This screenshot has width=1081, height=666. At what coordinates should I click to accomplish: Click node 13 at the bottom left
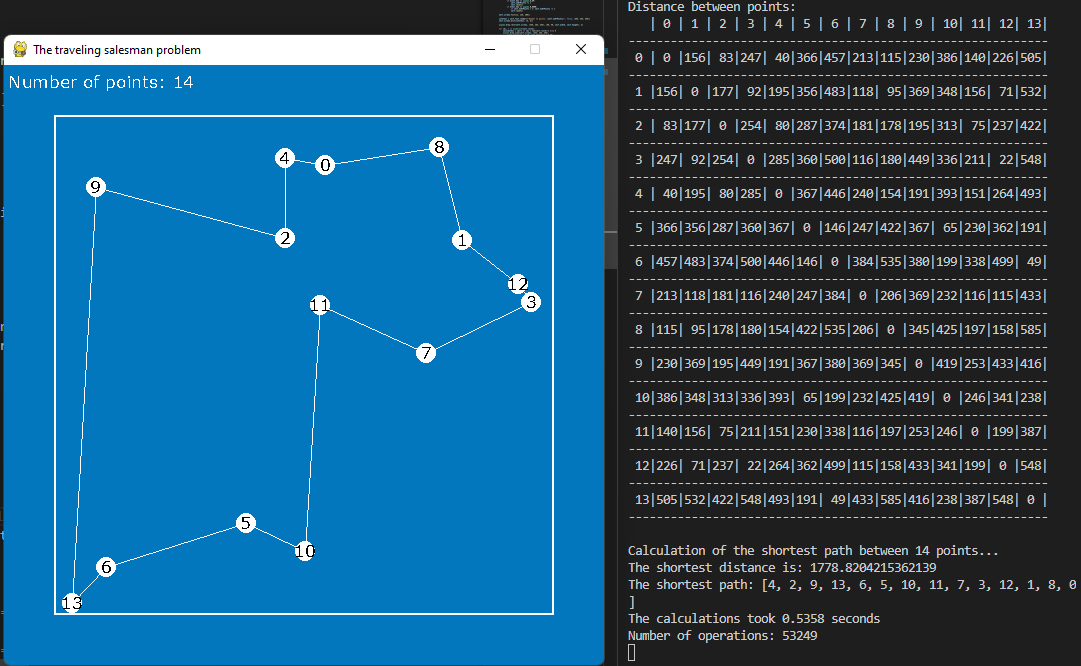pyautogui.click(x=71, y=604)
